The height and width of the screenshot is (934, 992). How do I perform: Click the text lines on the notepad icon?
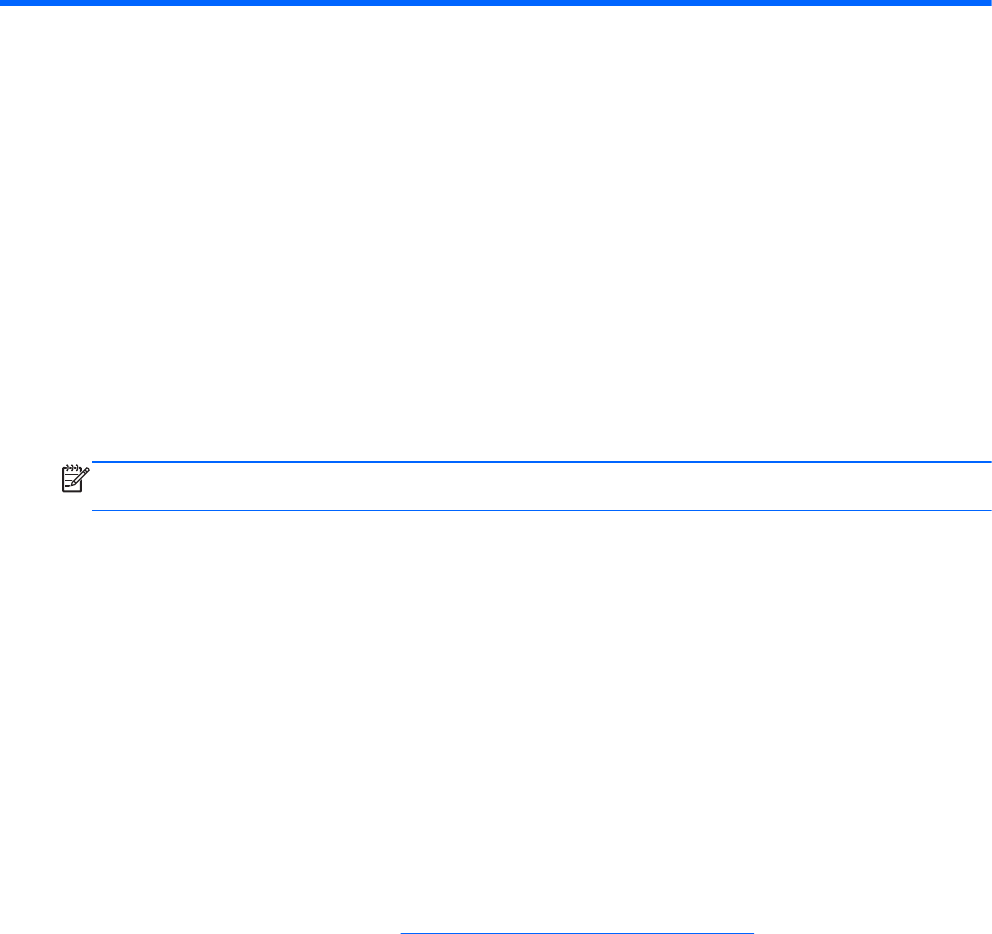click(70, 481)
